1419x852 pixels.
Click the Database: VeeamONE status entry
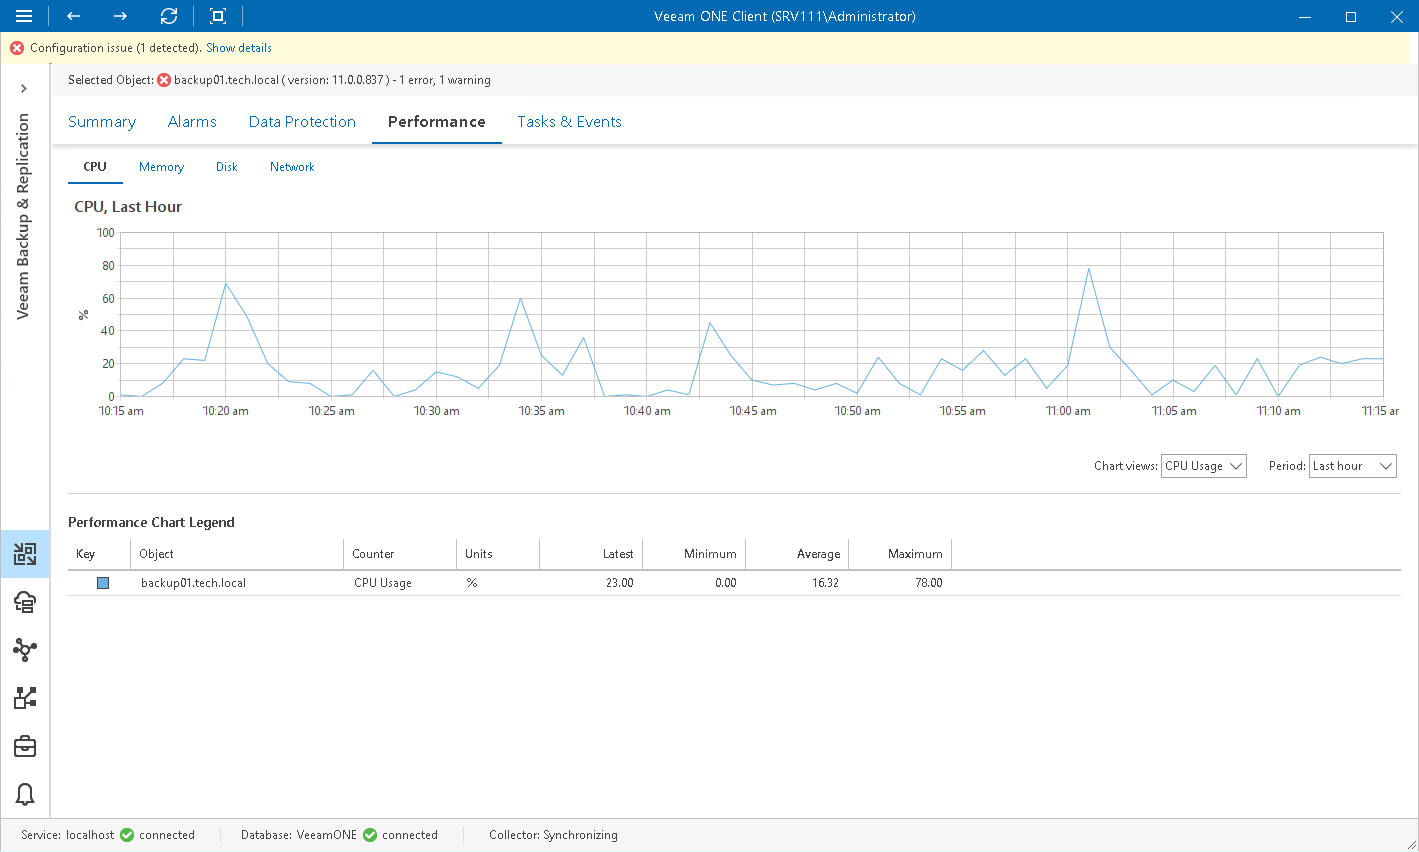[x=299, y=835]
